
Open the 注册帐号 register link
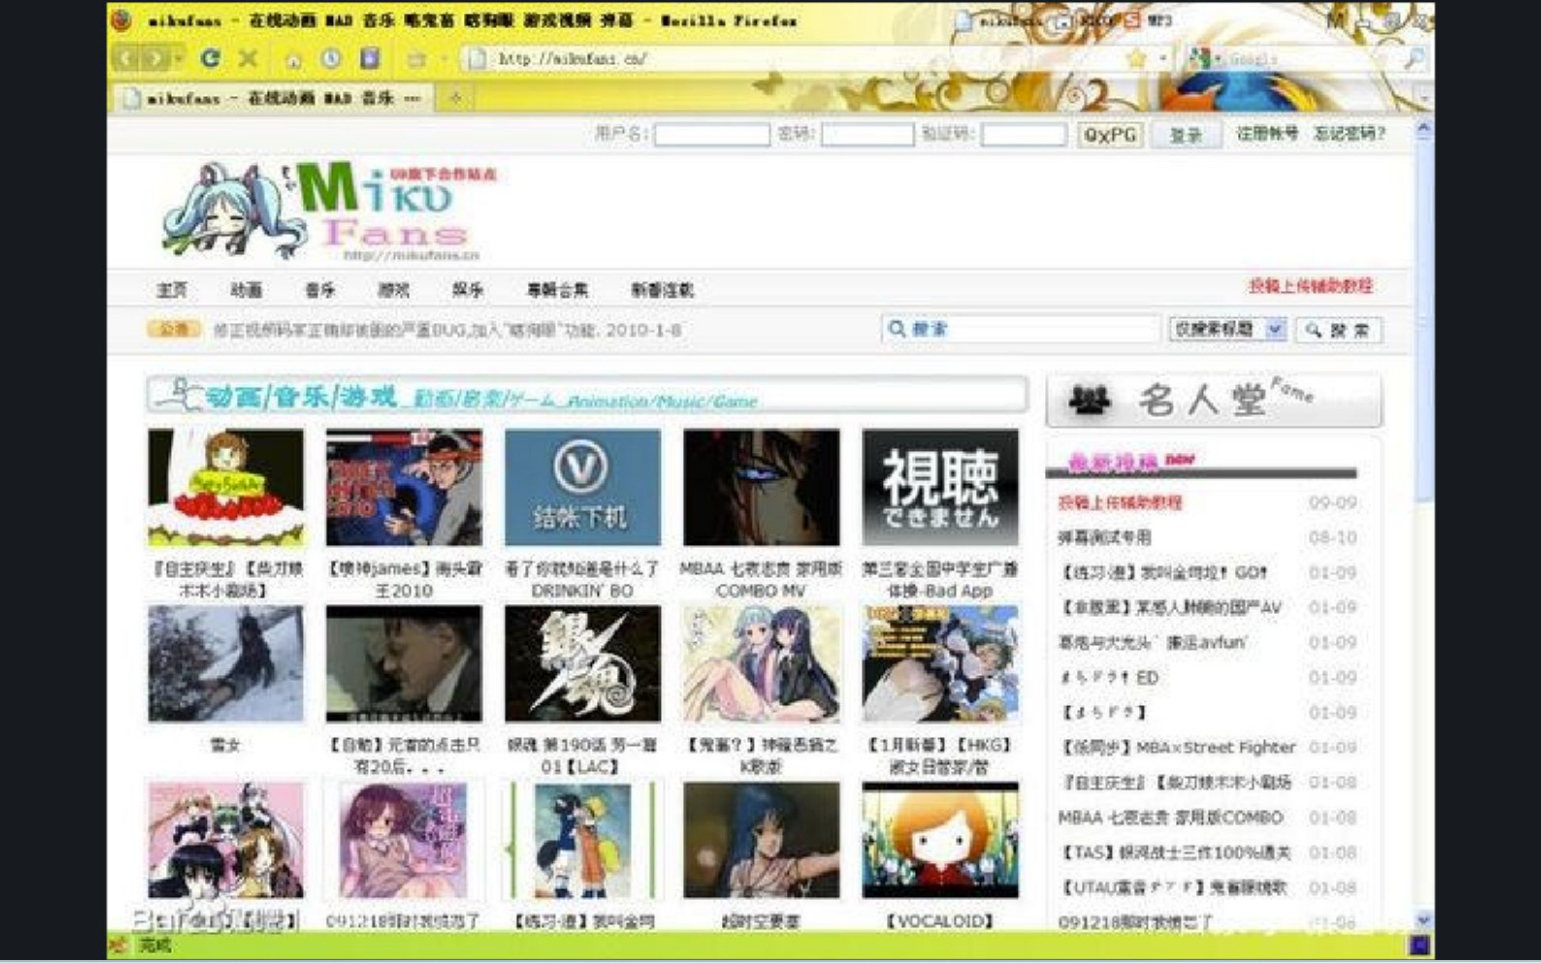1266,133
